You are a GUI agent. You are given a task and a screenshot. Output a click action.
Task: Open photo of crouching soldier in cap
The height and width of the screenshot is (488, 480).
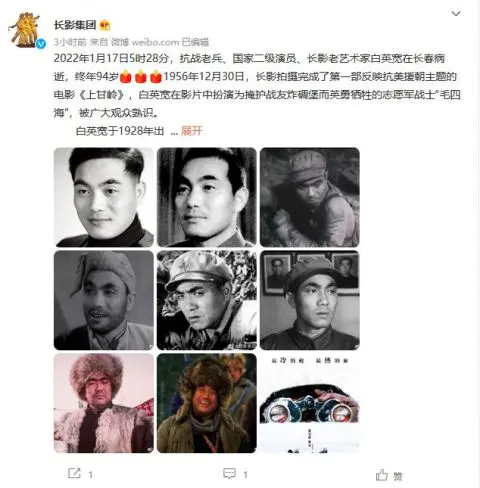coord(310,197)
